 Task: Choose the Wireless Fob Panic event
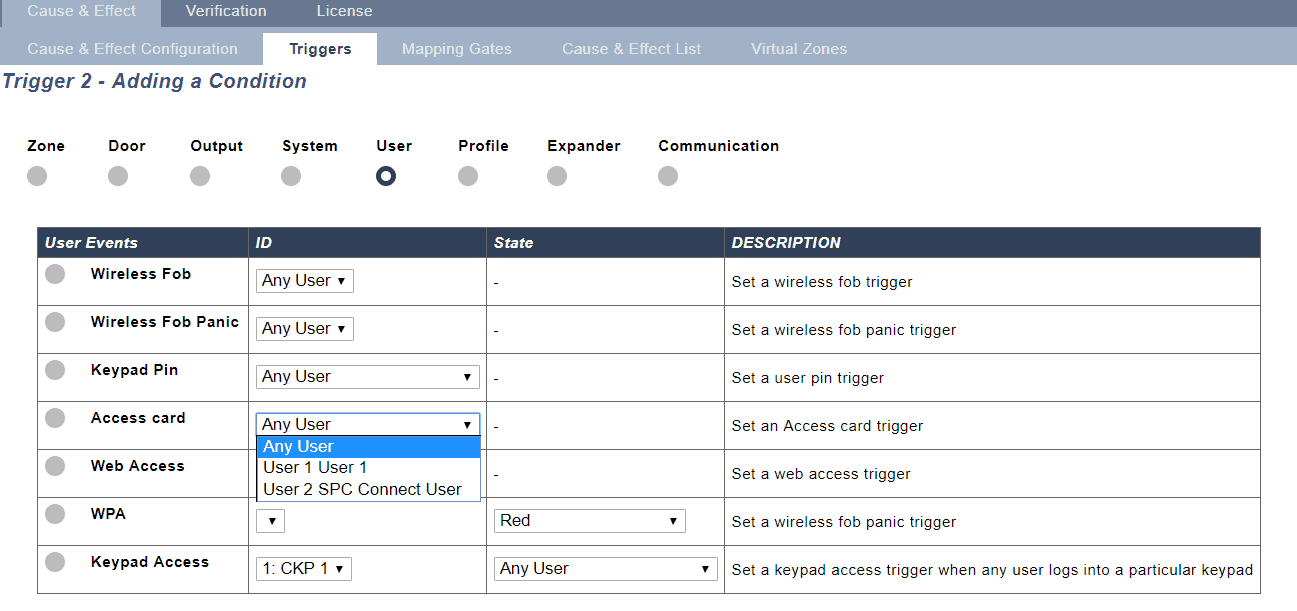[x=55, y=322]
